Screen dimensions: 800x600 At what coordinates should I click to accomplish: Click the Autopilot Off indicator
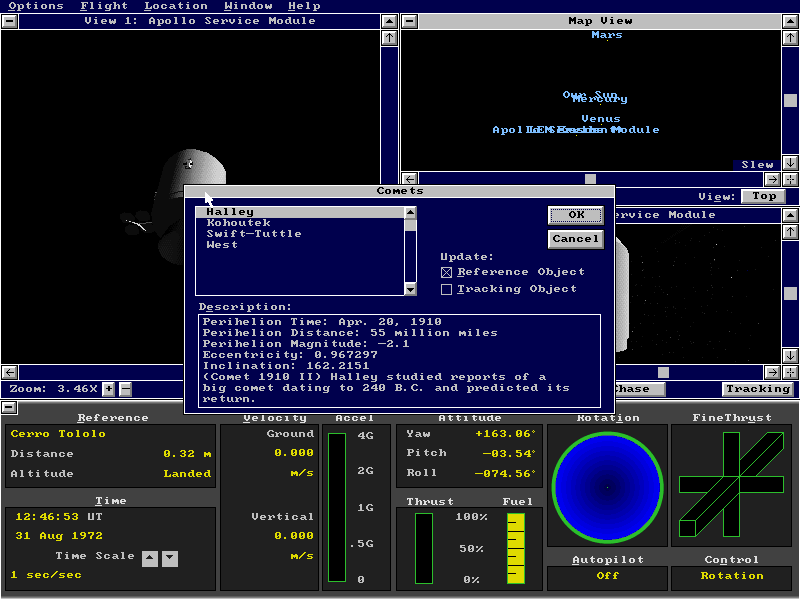[607, 576]
